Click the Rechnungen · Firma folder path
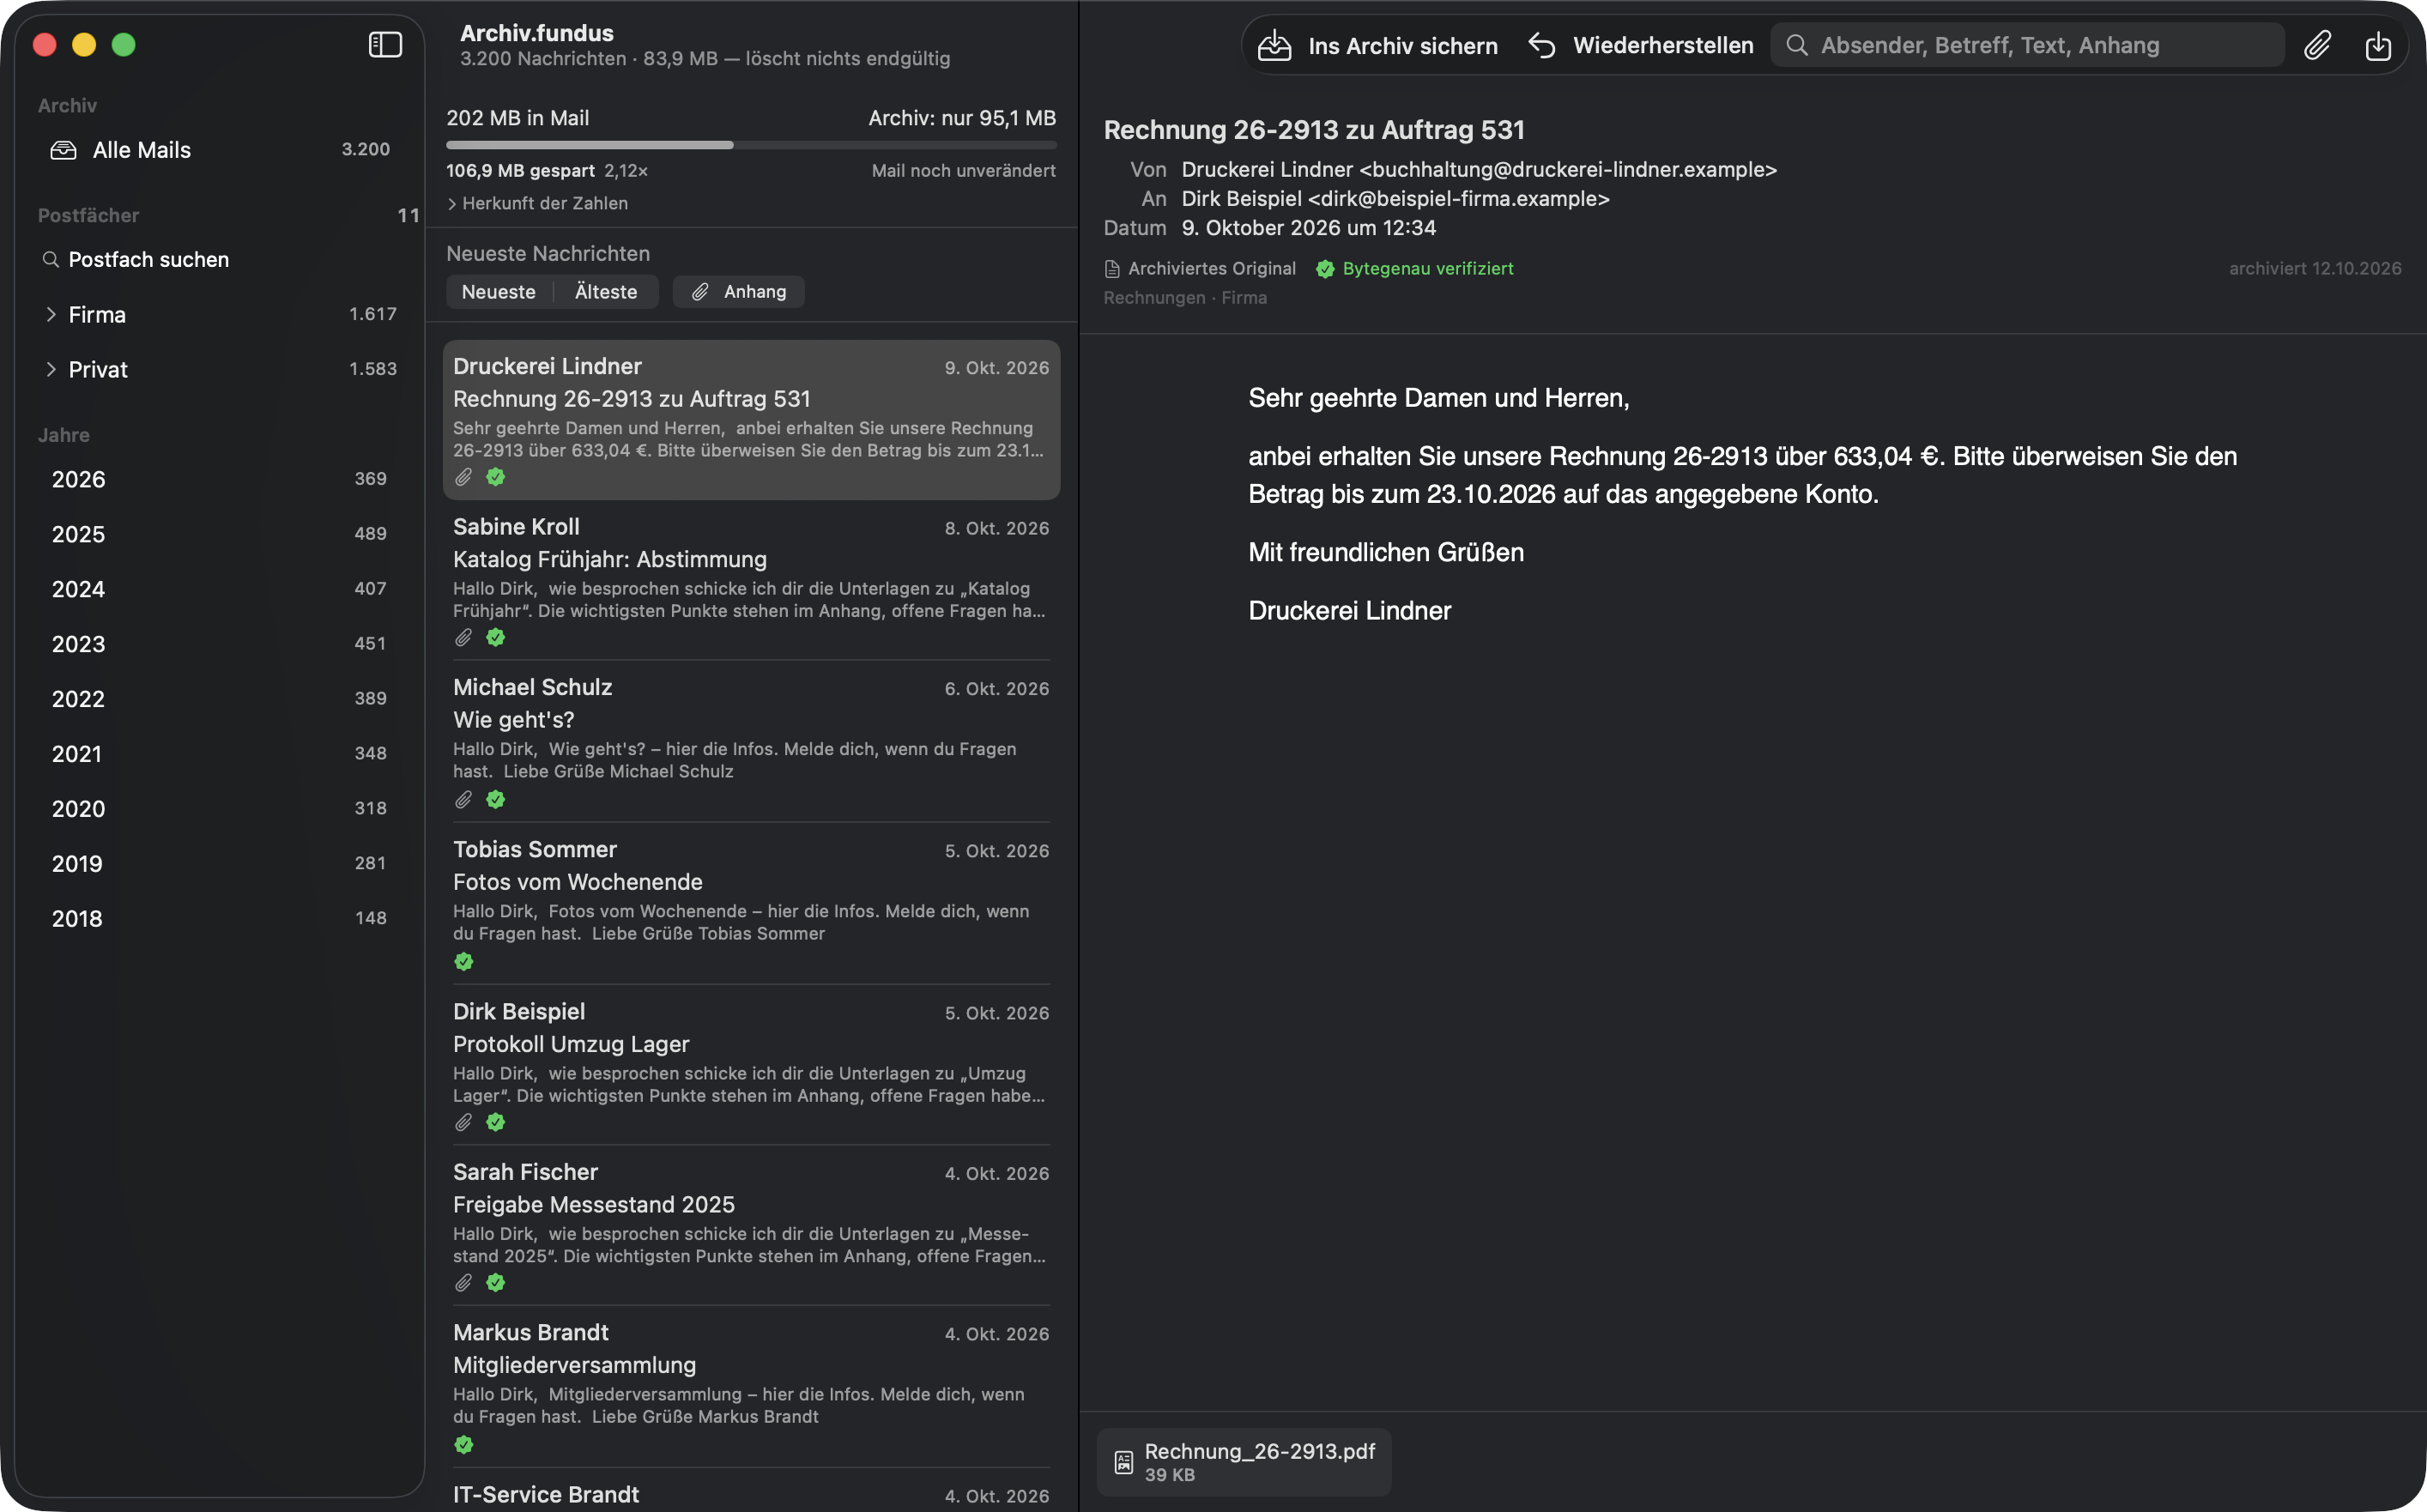This screenshot has width=2427, height=1512. (x=1185, y=298)
